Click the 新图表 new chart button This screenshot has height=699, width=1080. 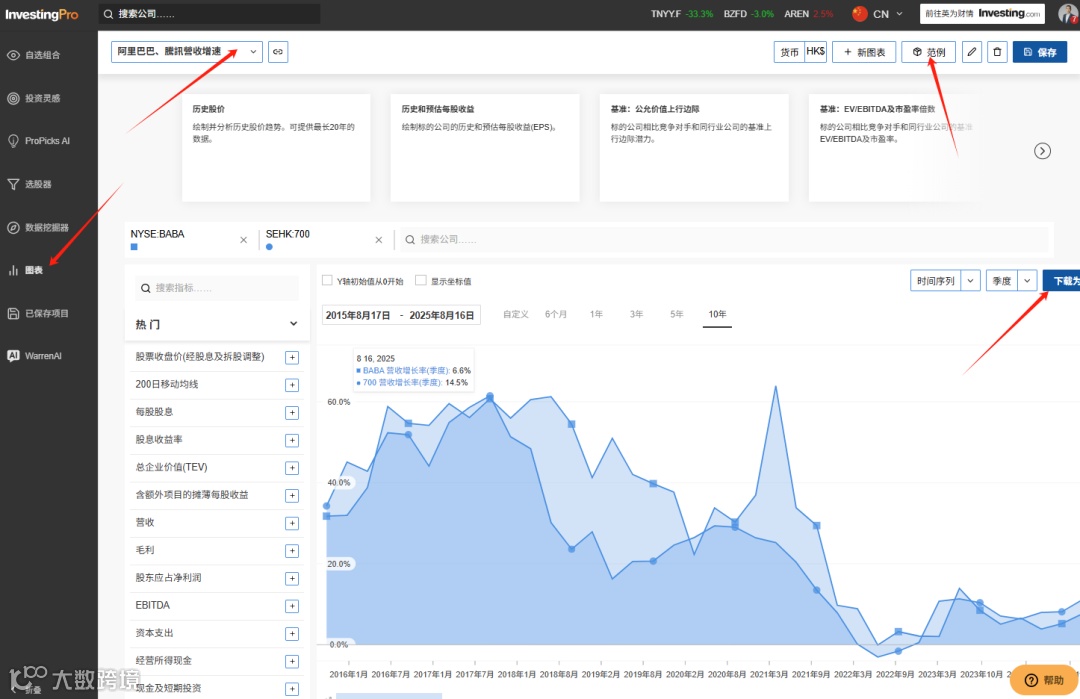pyautogui.click(x=864, y=52)
